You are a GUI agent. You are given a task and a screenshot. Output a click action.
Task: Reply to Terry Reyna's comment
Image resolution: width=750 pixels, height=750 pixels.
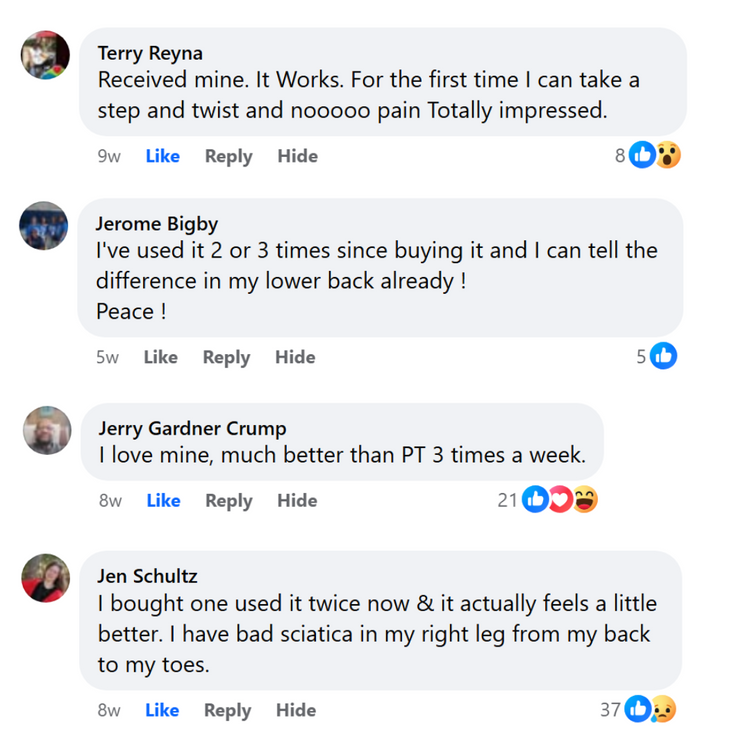228,156
